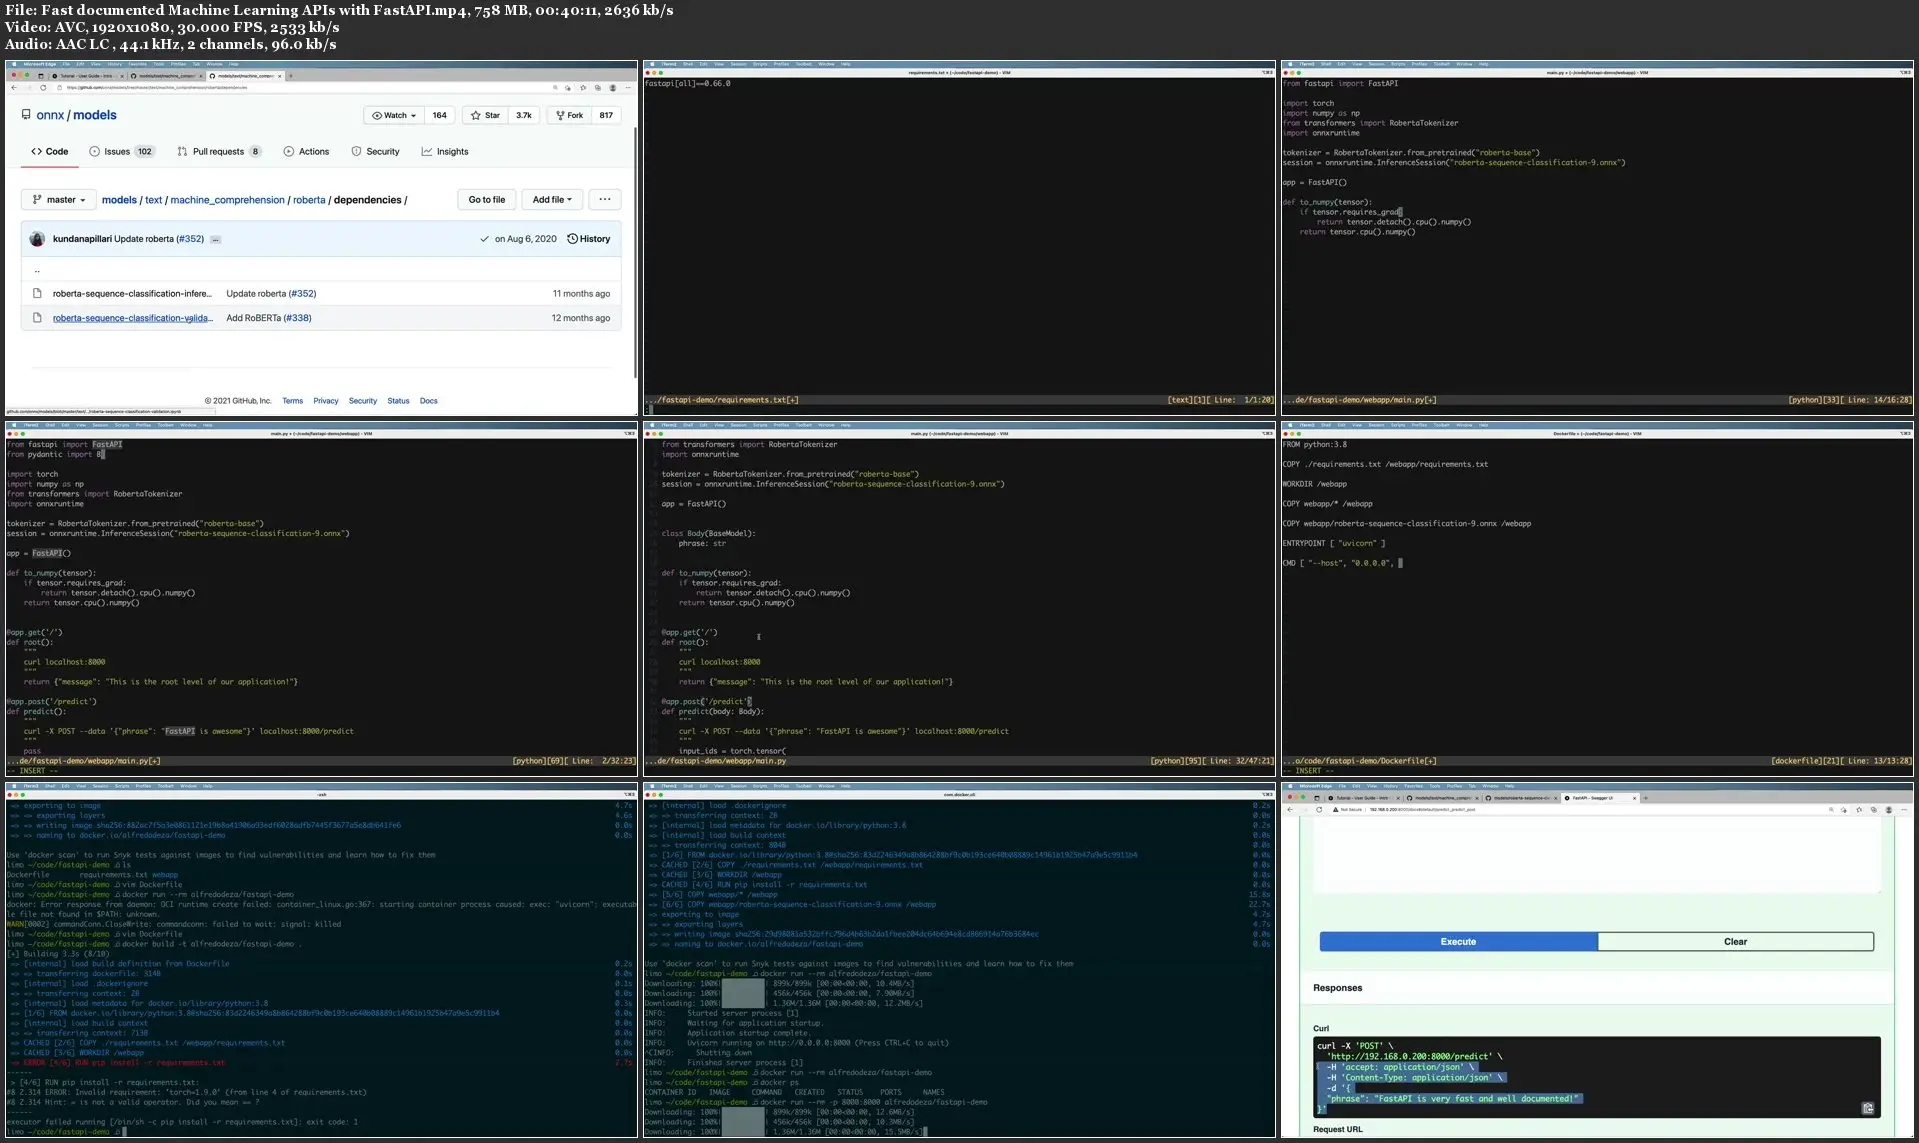Click the 'Request URL' label
Image resolution: width=1919 pixels, height=1143 pixels.
(x=1337, y=1130)
